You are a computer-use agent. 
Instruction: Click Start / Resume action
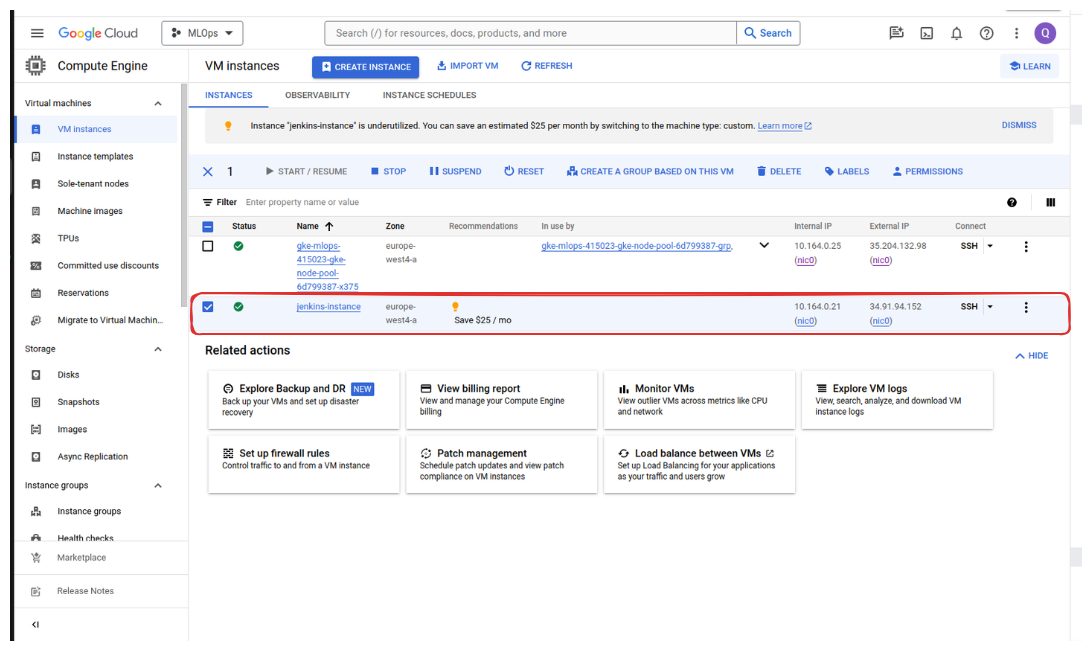(306, 172)
